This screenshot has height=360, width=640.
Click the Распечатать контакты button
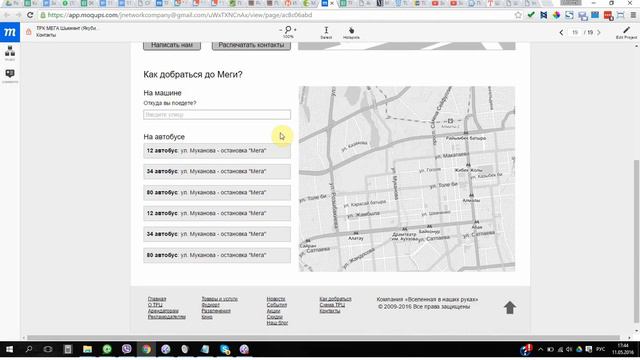(x=251, y=45)
